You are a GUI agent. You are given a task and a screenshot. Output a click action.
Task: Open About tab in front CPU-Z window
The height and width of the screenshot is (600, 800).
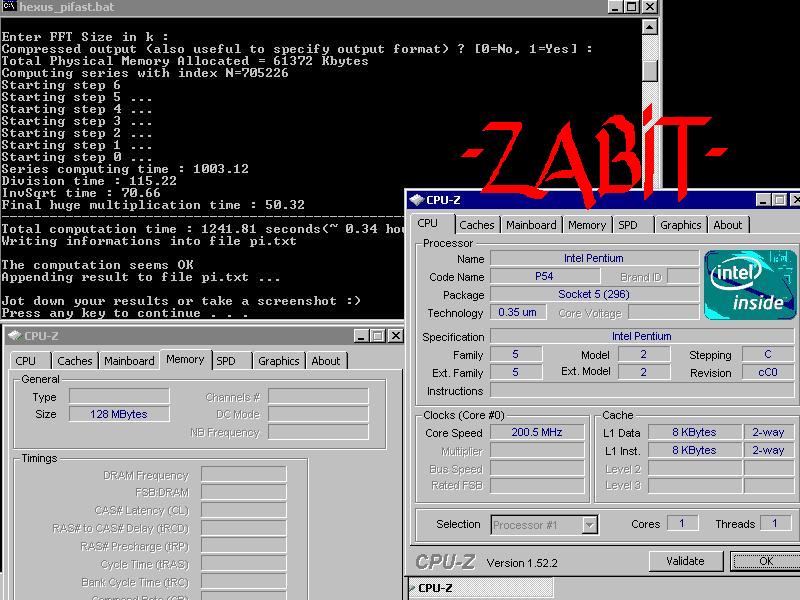tap(728, 225)
